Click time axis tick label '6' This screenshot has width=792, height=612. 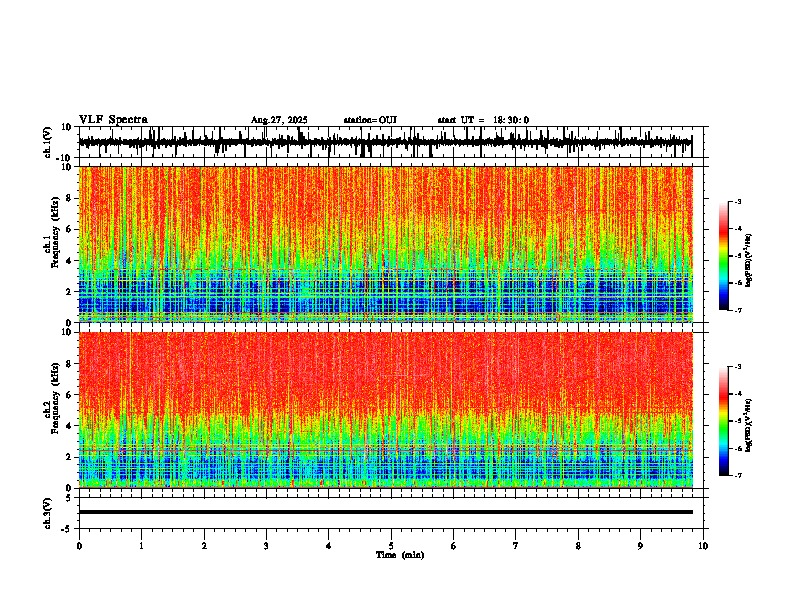pos(454,546)
